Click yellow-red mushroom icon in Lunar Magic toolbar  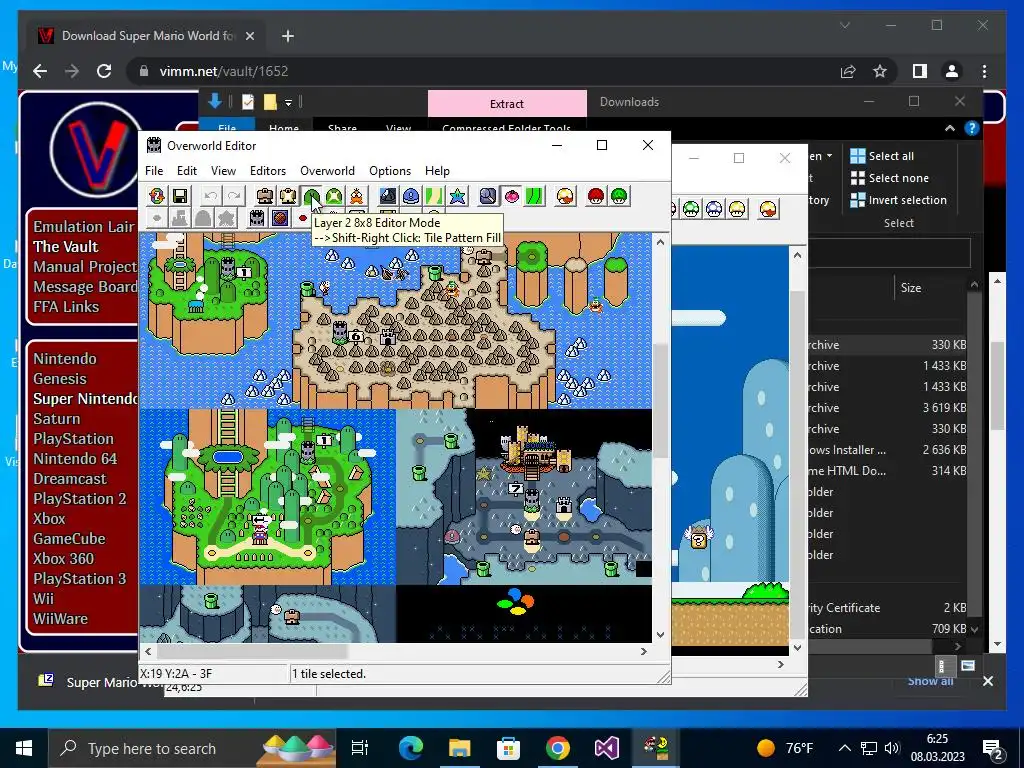click(768, 209)
